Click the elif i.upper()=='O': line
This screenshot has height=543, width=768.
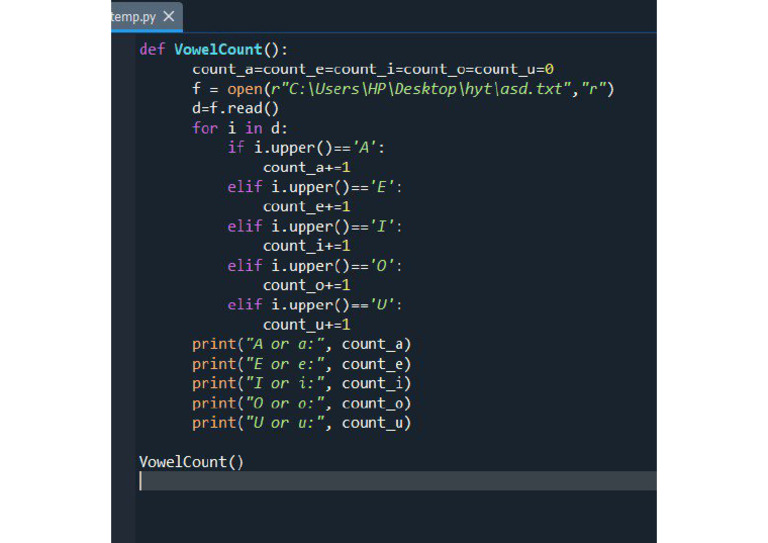tap(314, 266)
